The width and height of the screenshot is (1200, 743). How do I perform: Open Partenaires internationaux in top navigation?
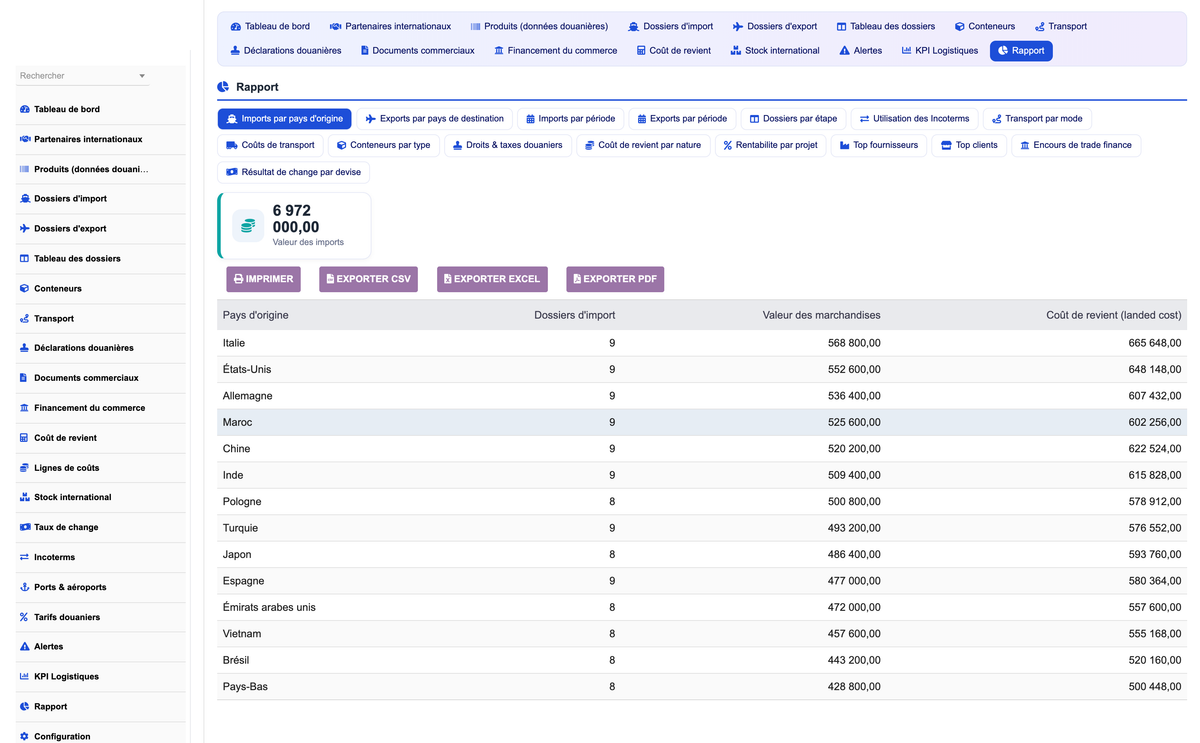[x=390, y=26]
